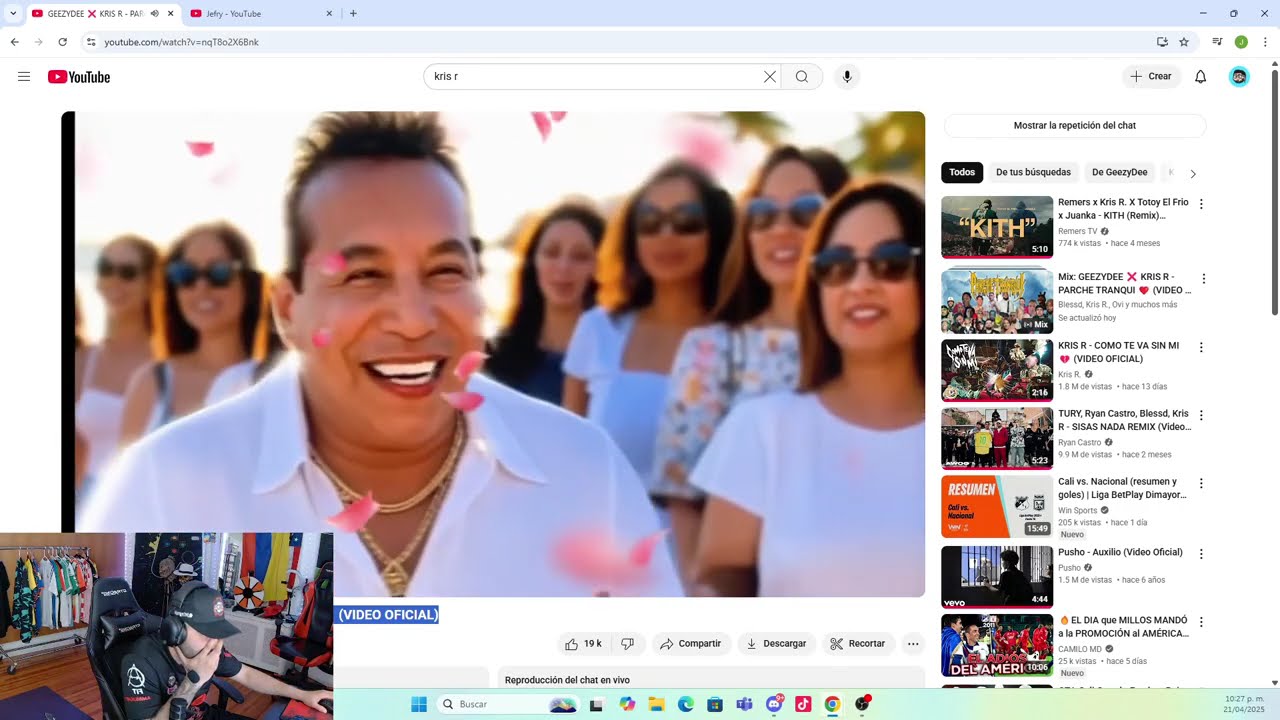Open the tab search dropdown arrow
This screenshot has width=1280, height=720.
[x=13, y=14]
